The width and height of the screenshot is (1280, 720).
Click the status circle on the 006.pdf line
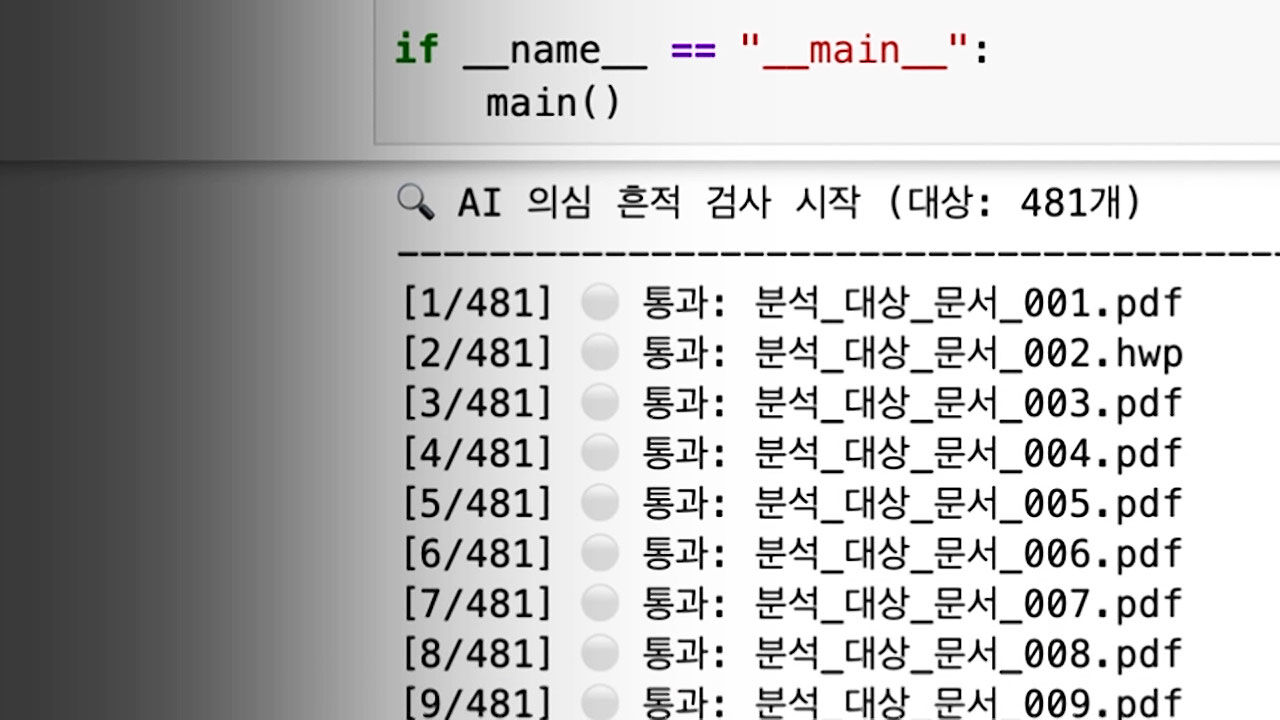click(599, 553)
